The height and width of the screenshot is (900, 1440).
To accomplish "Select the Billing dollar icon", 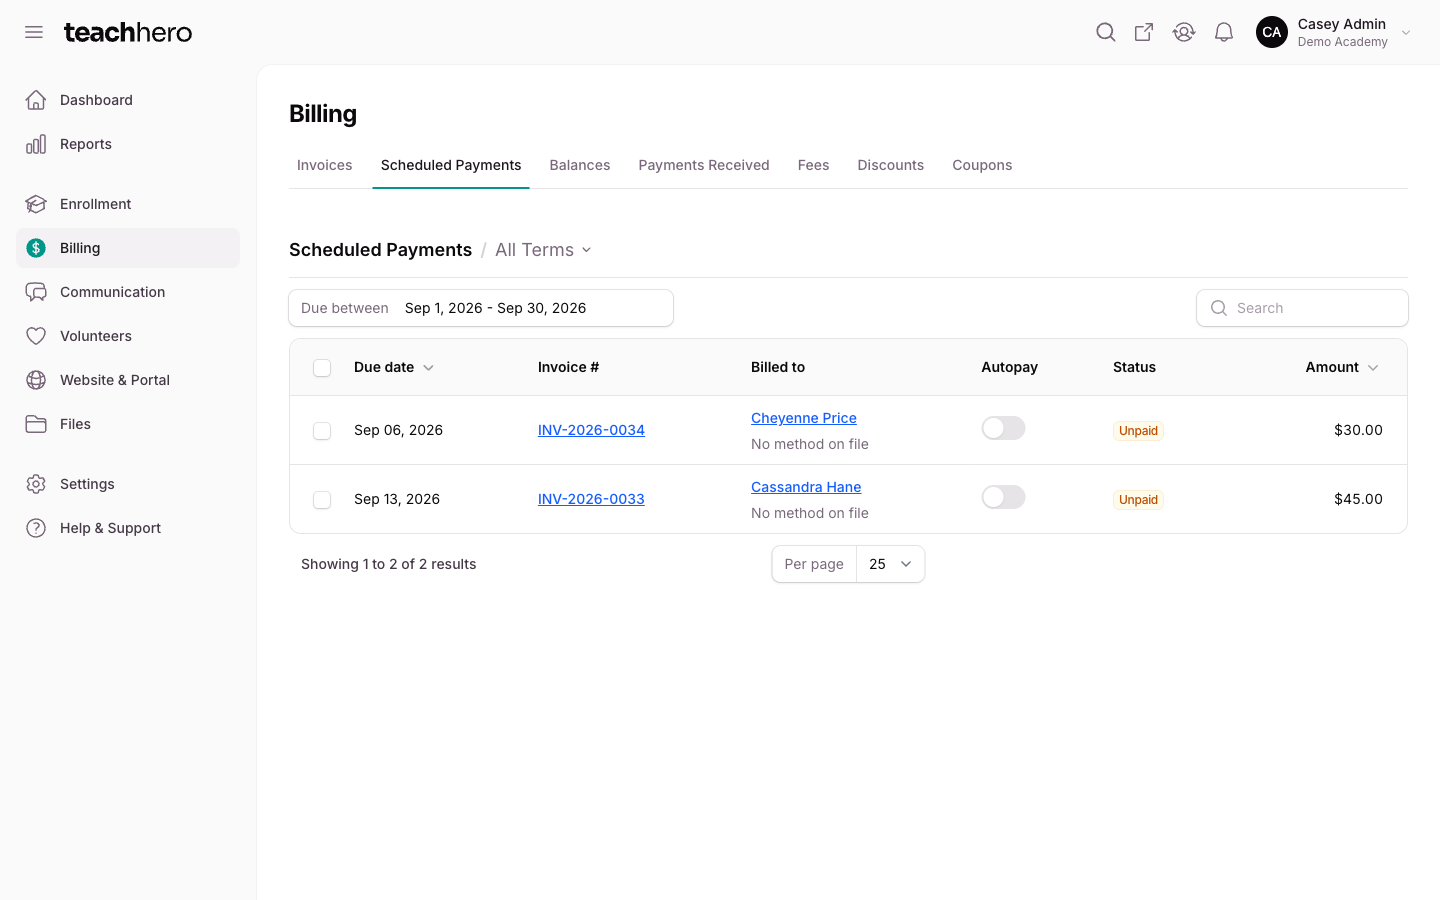I will (36, 248).
